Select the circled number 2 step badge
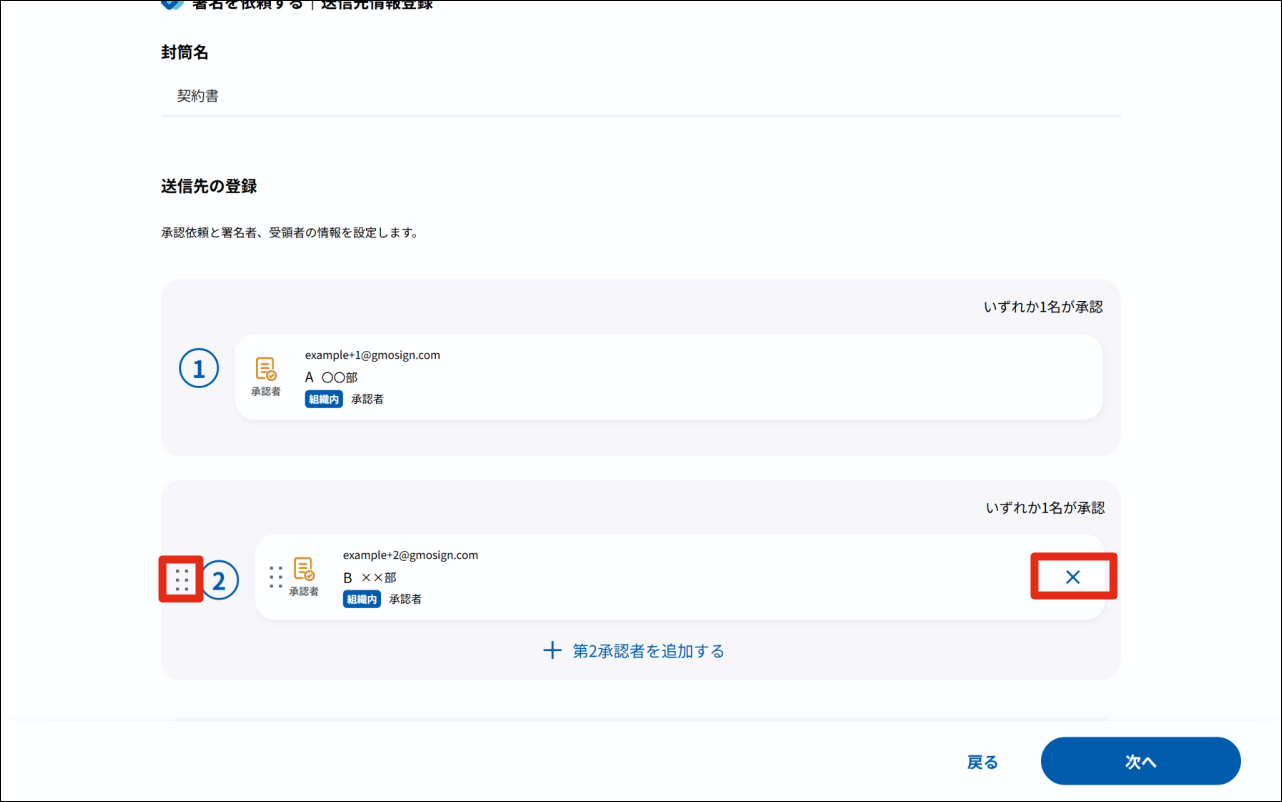1282x802 pixels. 220,579
